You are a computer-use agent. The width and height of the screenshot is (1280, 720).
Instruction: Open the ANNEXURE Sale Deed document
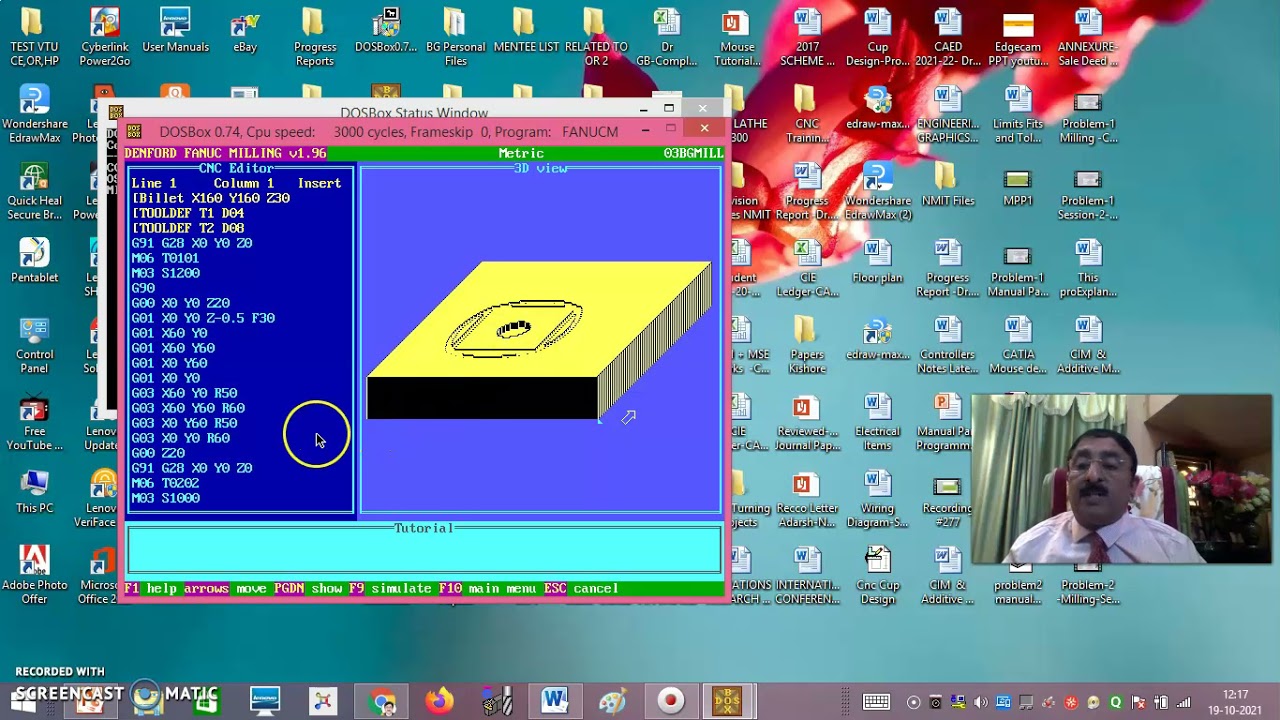point(1088,37)
